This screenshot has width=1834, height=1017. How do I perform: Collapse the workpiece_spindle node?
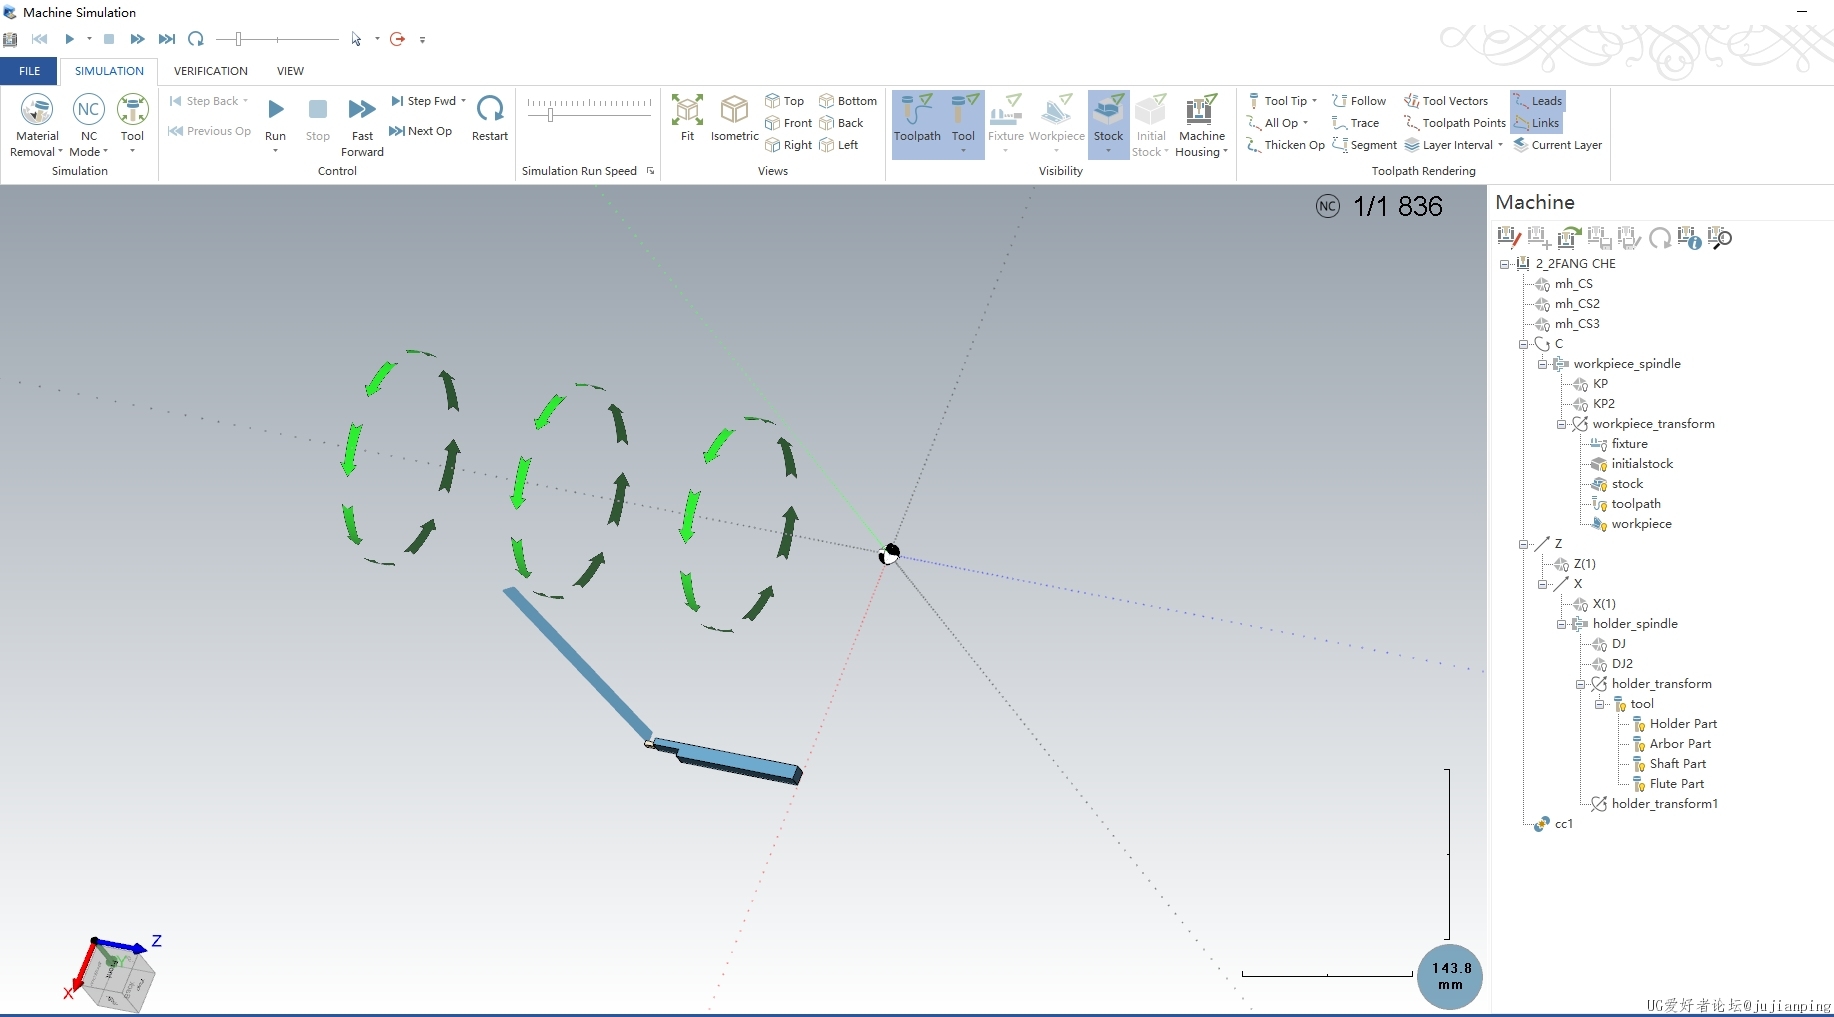point(1542,364)
